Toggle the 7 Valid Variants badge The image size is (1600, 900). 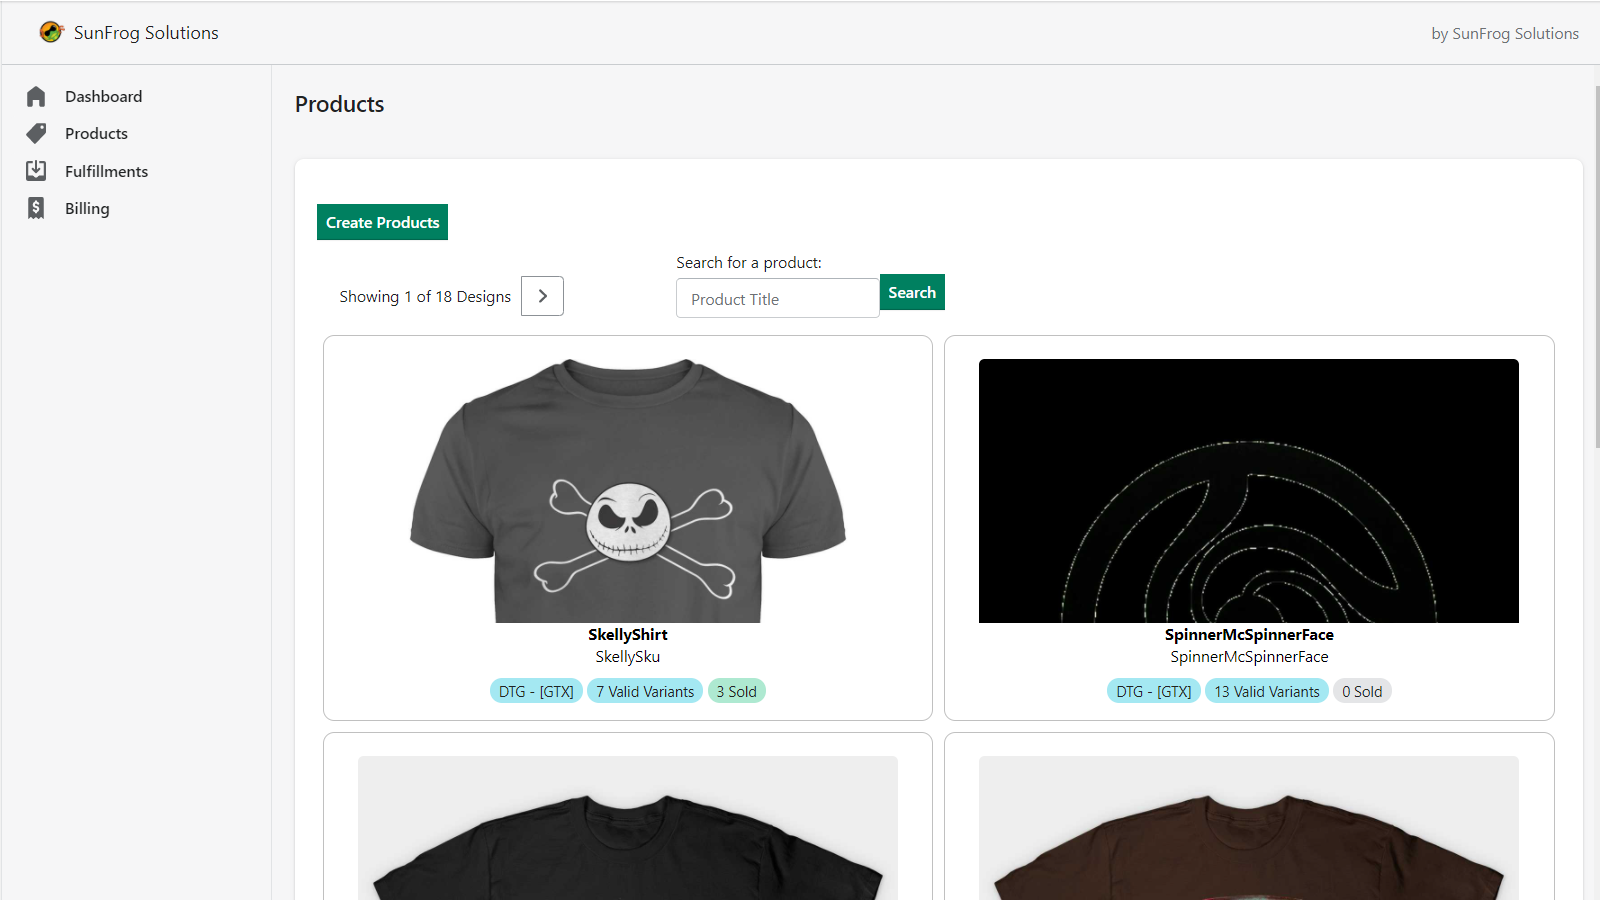pos(644,690)
